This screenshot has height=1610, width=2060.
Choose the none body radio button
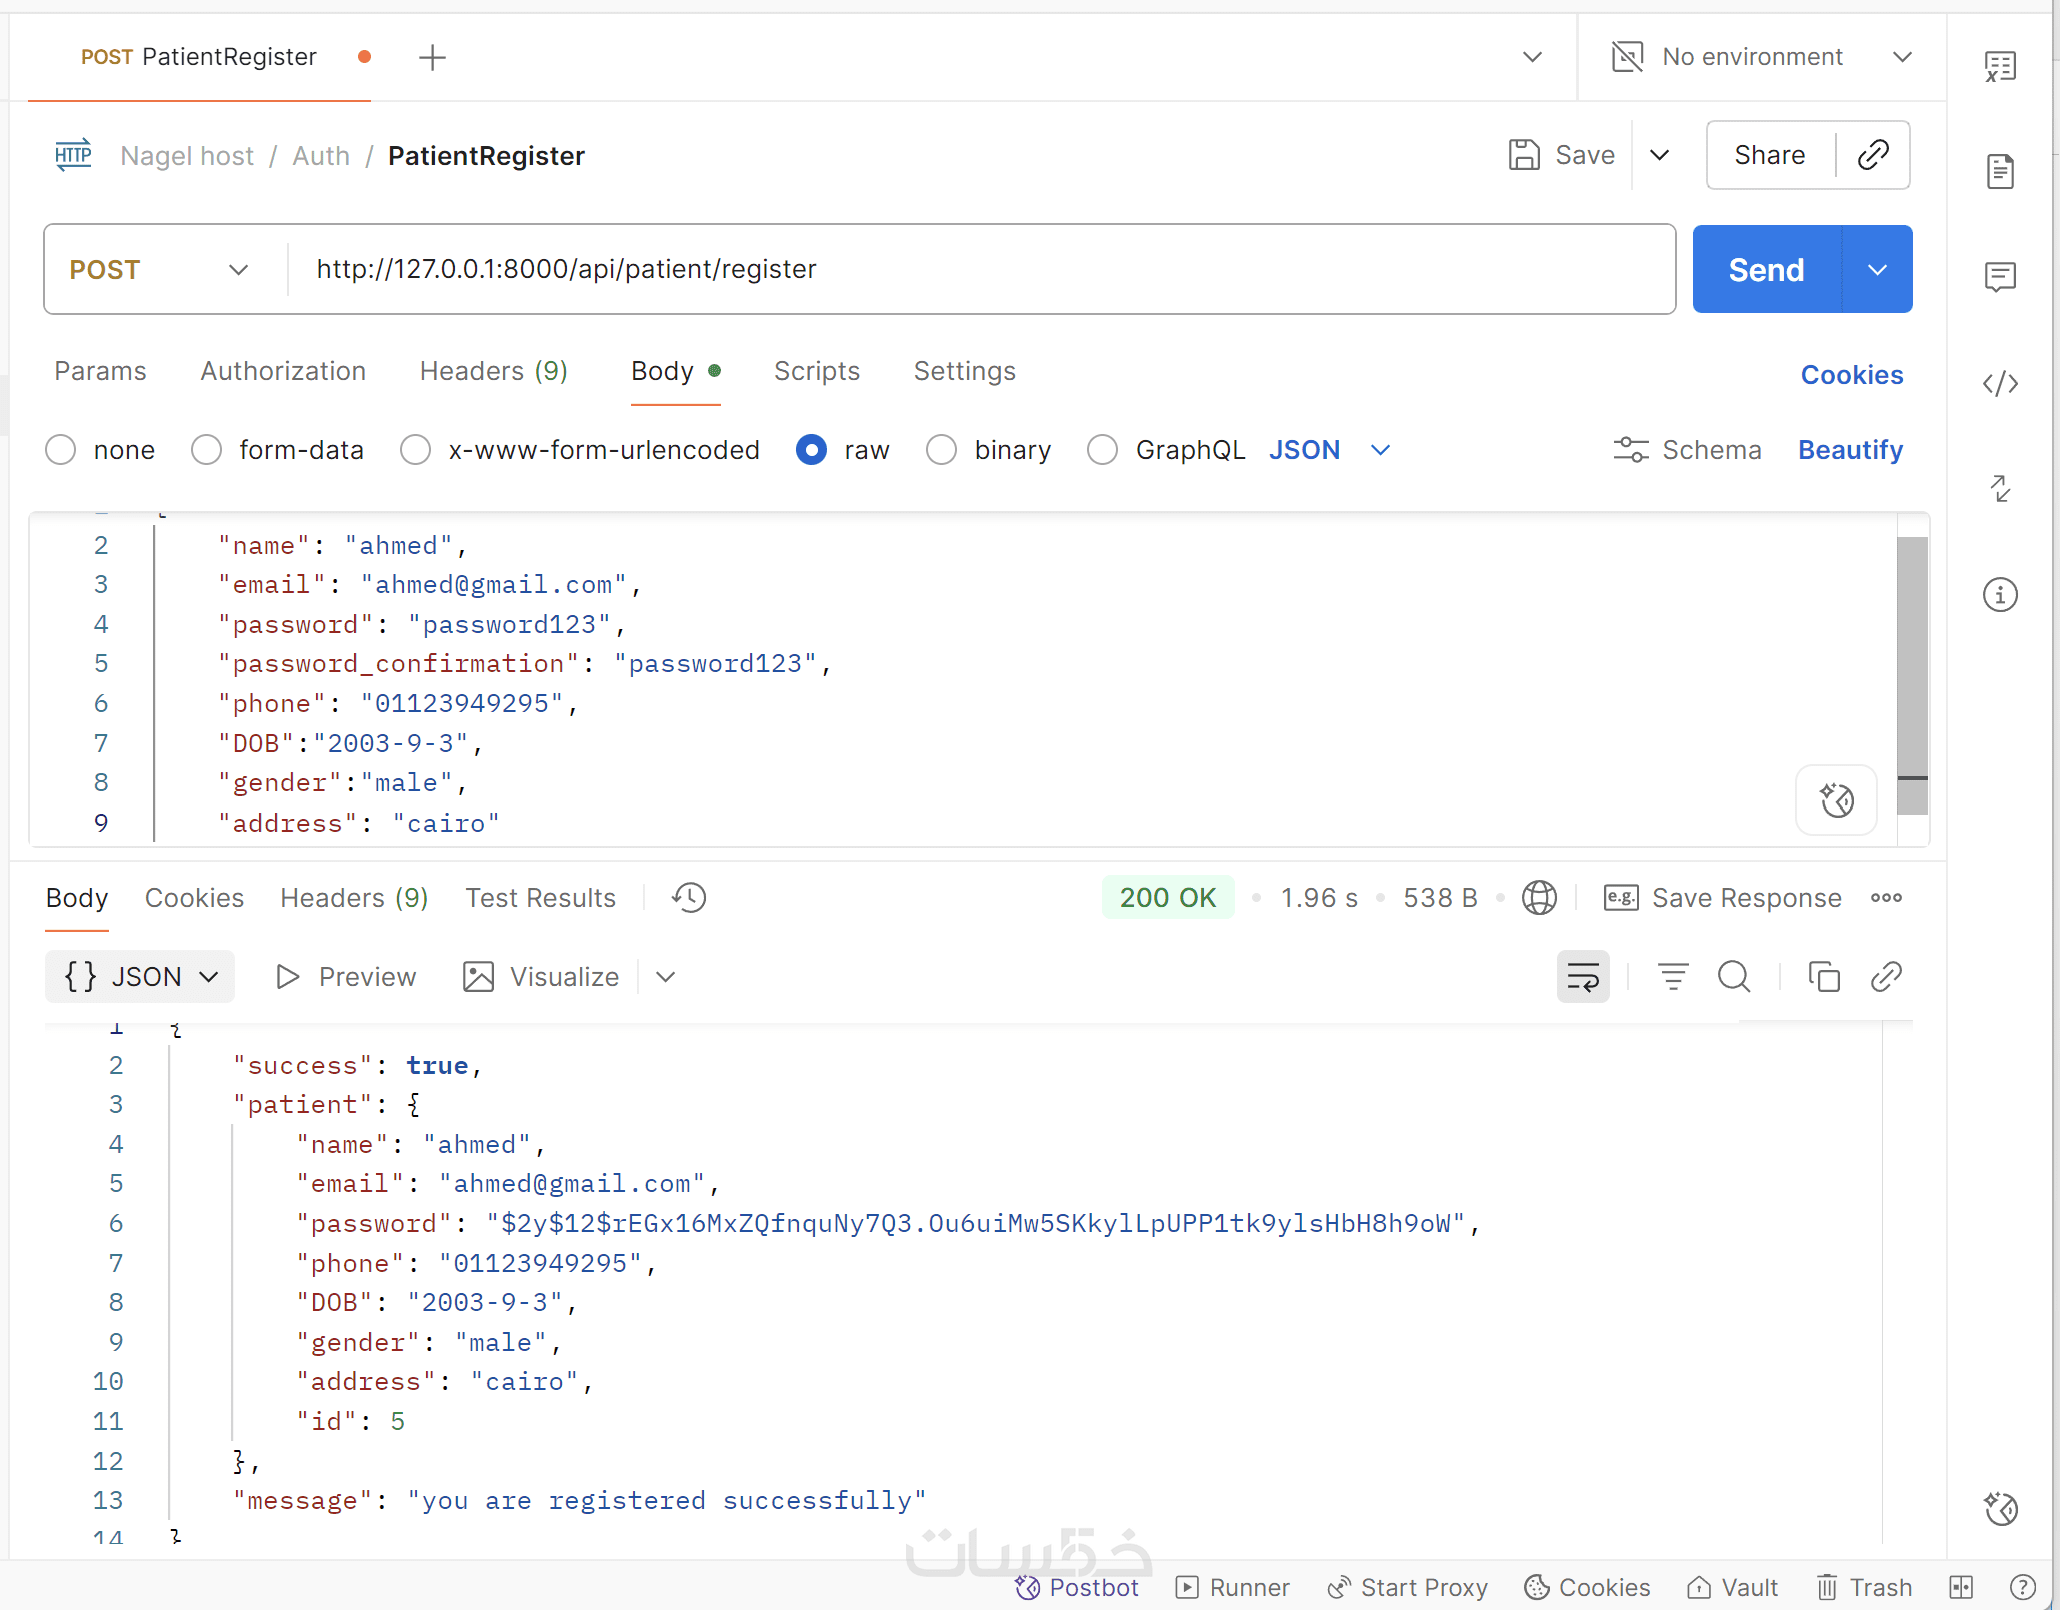pos(61,450)
